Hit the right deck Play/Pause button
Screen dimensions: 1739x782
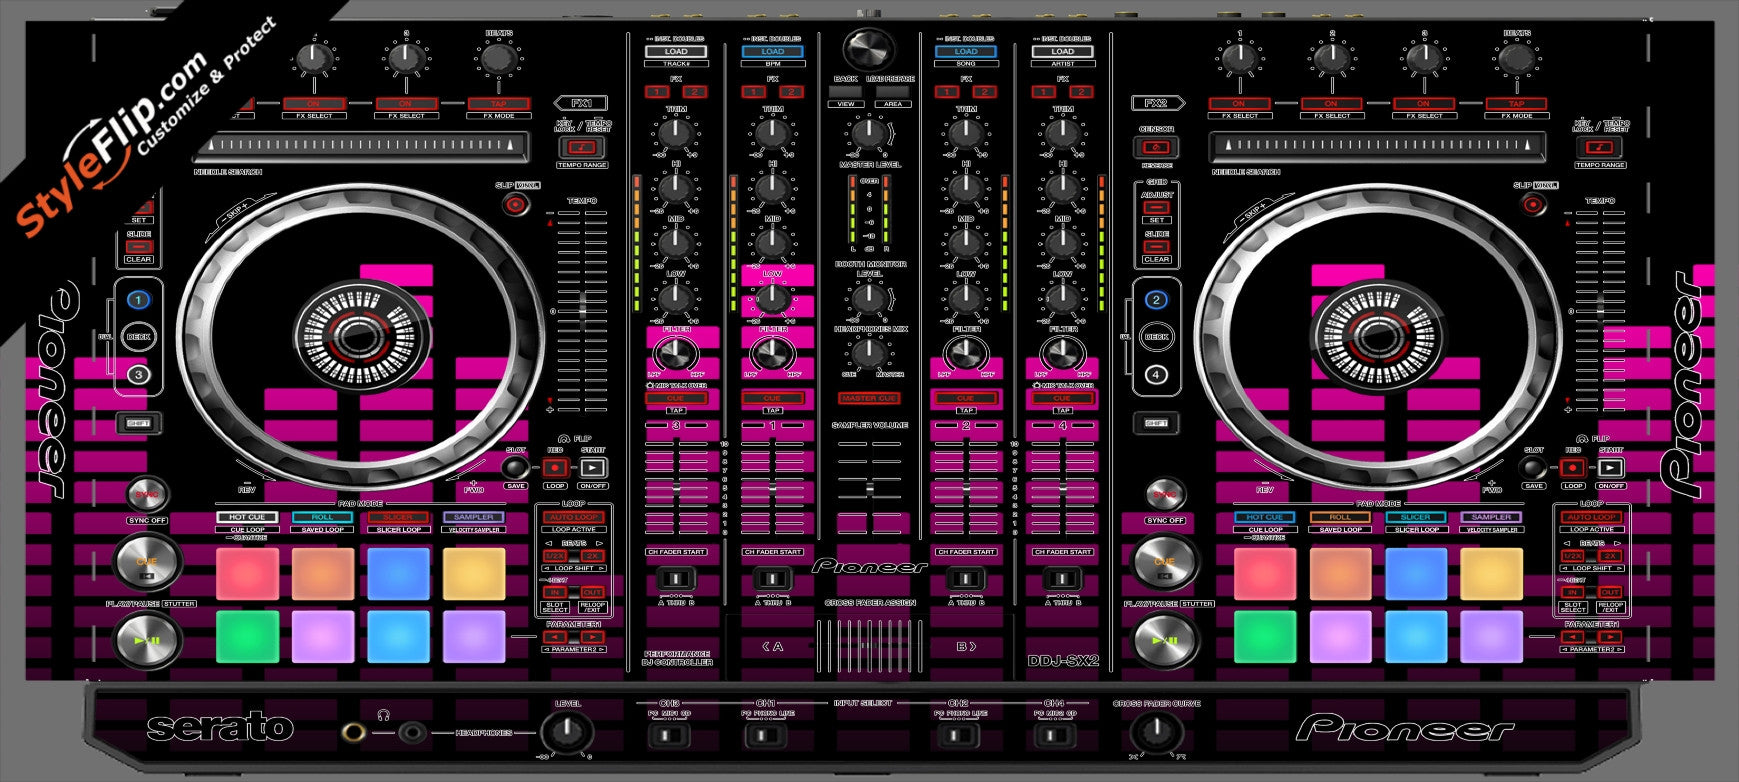tap(1165, 641)
